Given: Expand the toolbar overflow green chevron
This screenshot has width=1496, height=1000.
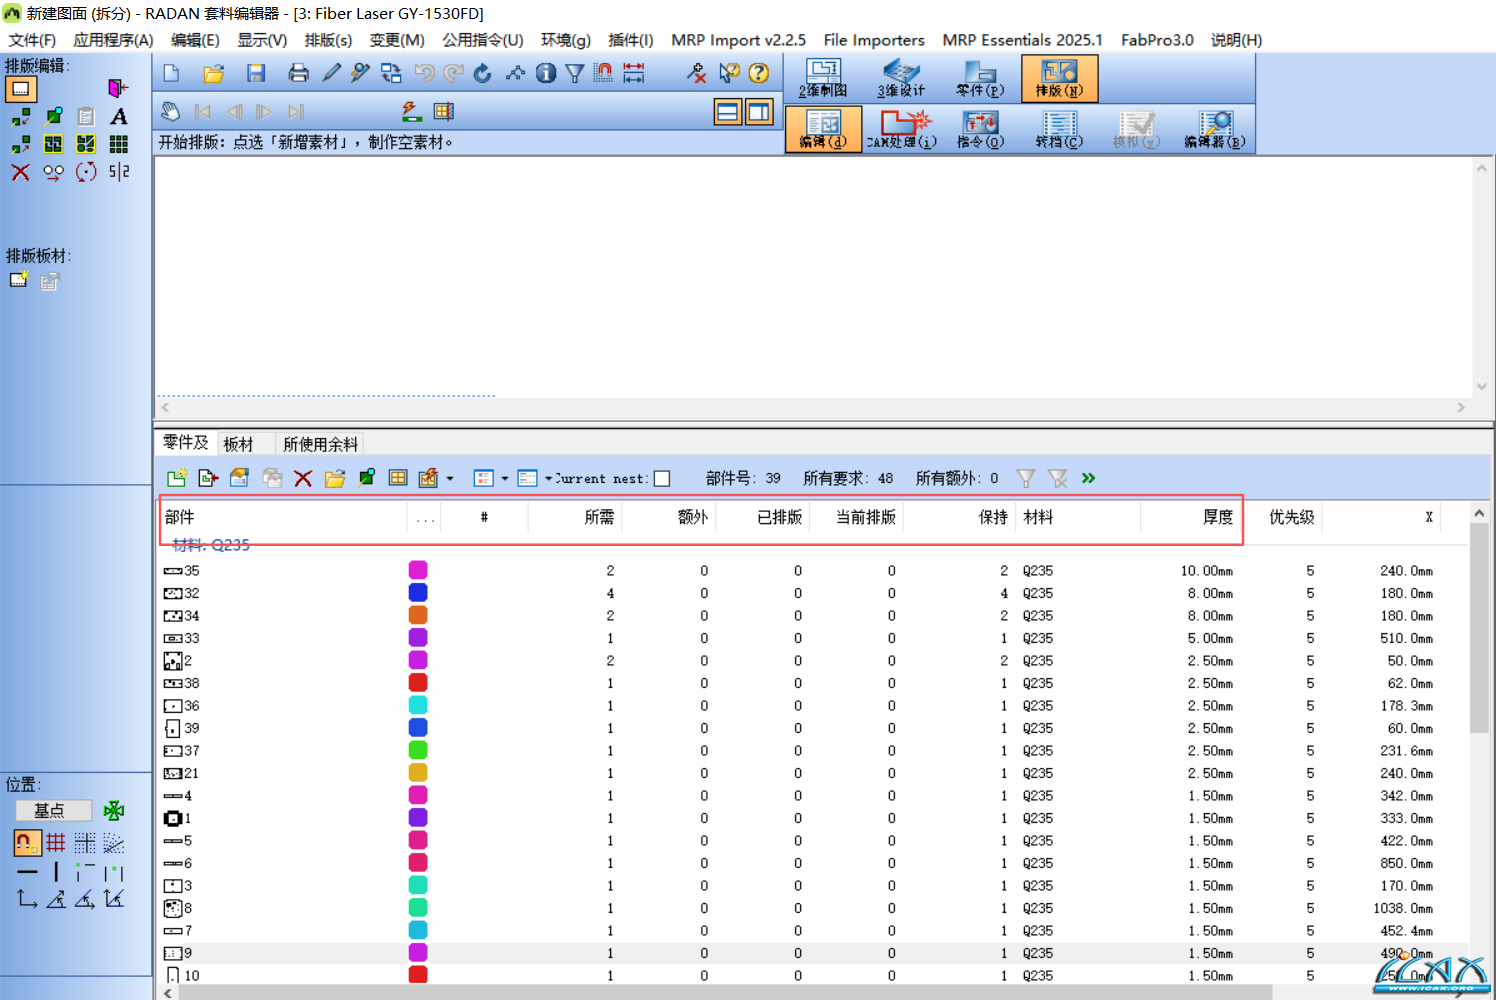Looking at the screenshot, I should [x=1088, y=479].
